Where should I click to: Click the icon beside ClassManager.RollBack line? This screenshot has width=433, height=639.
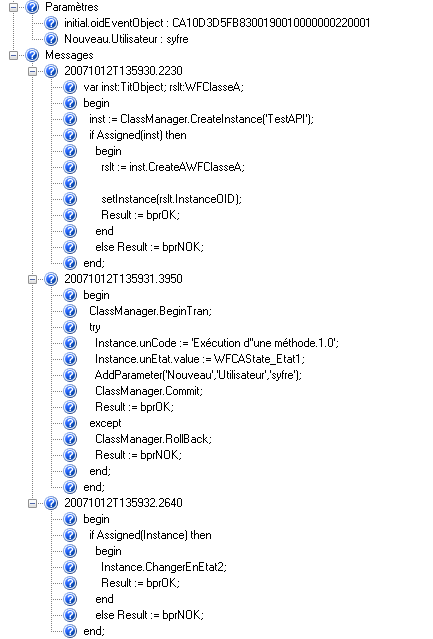pyautogui.click(x=70, y=439)
